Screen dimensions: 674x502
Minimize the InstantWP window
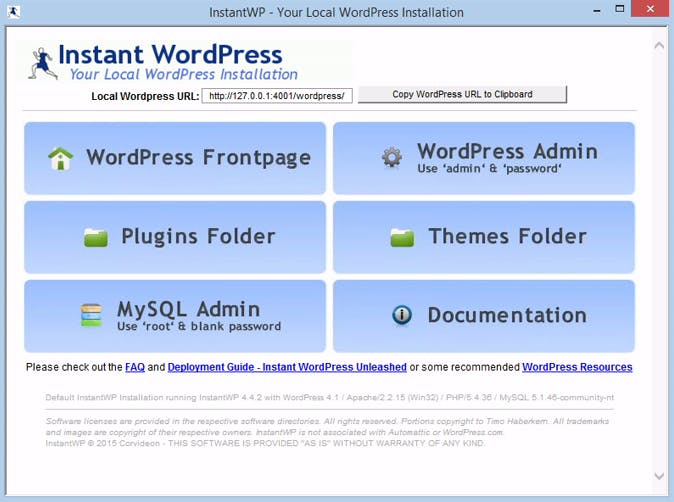coord(597,11)
